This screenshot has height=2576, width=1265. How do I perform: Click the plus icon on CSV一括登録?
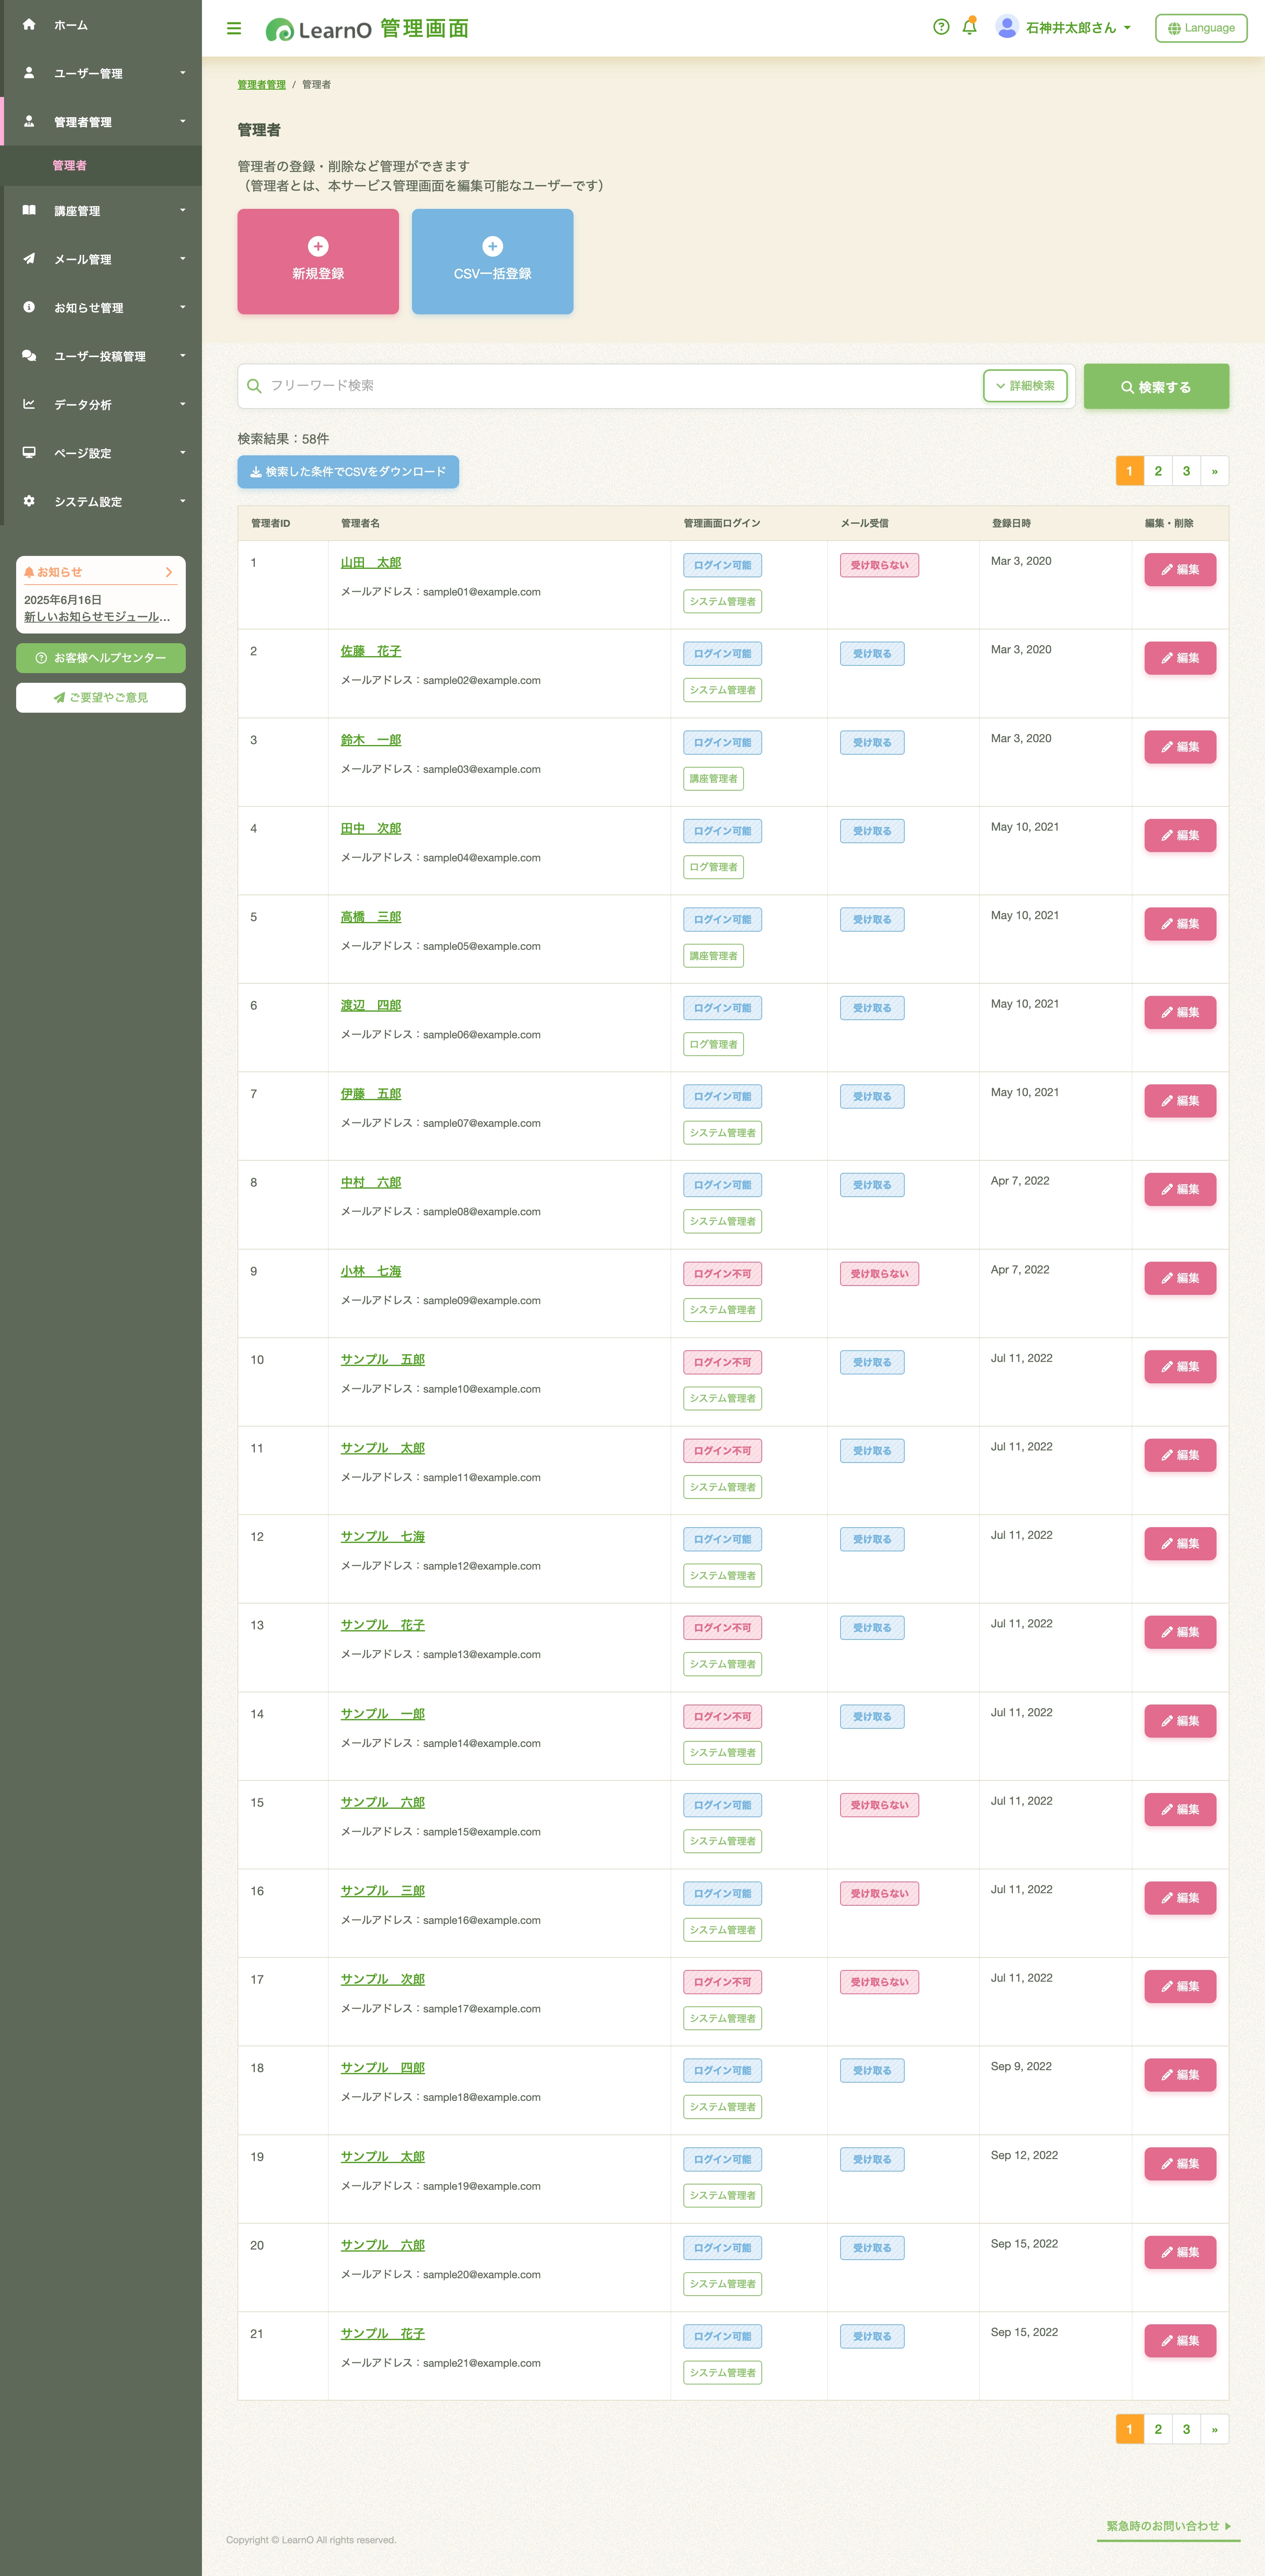click(492, 246)
